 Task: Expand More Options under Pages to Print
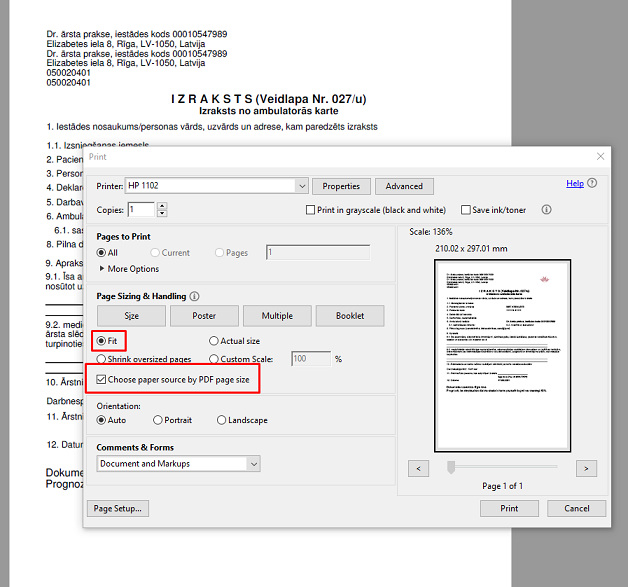pyautogui.click(x=101, y=269)
